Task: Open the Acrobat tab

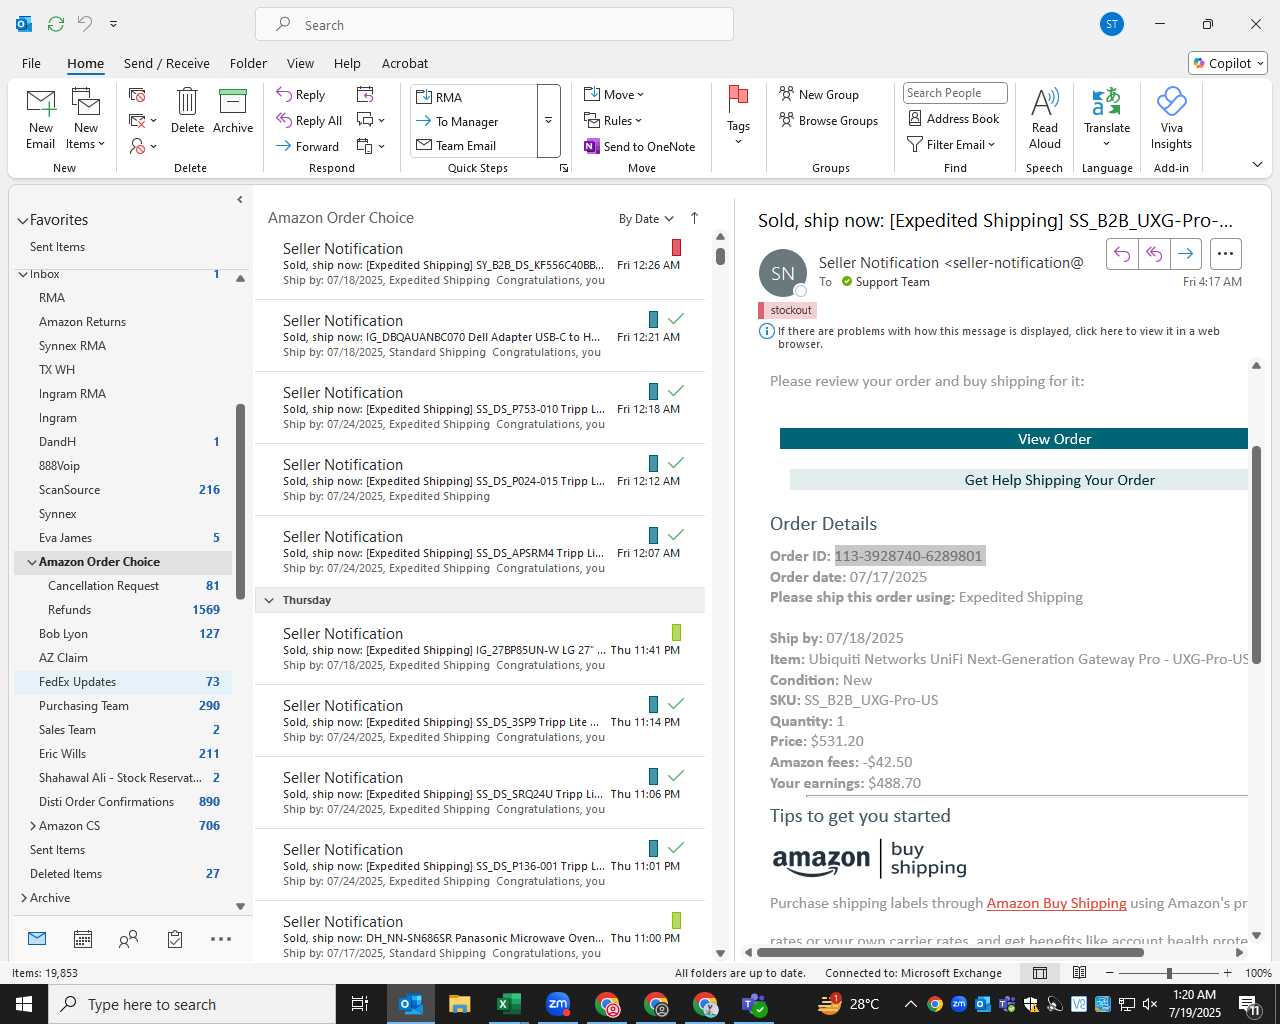Action: coord(405,63)
